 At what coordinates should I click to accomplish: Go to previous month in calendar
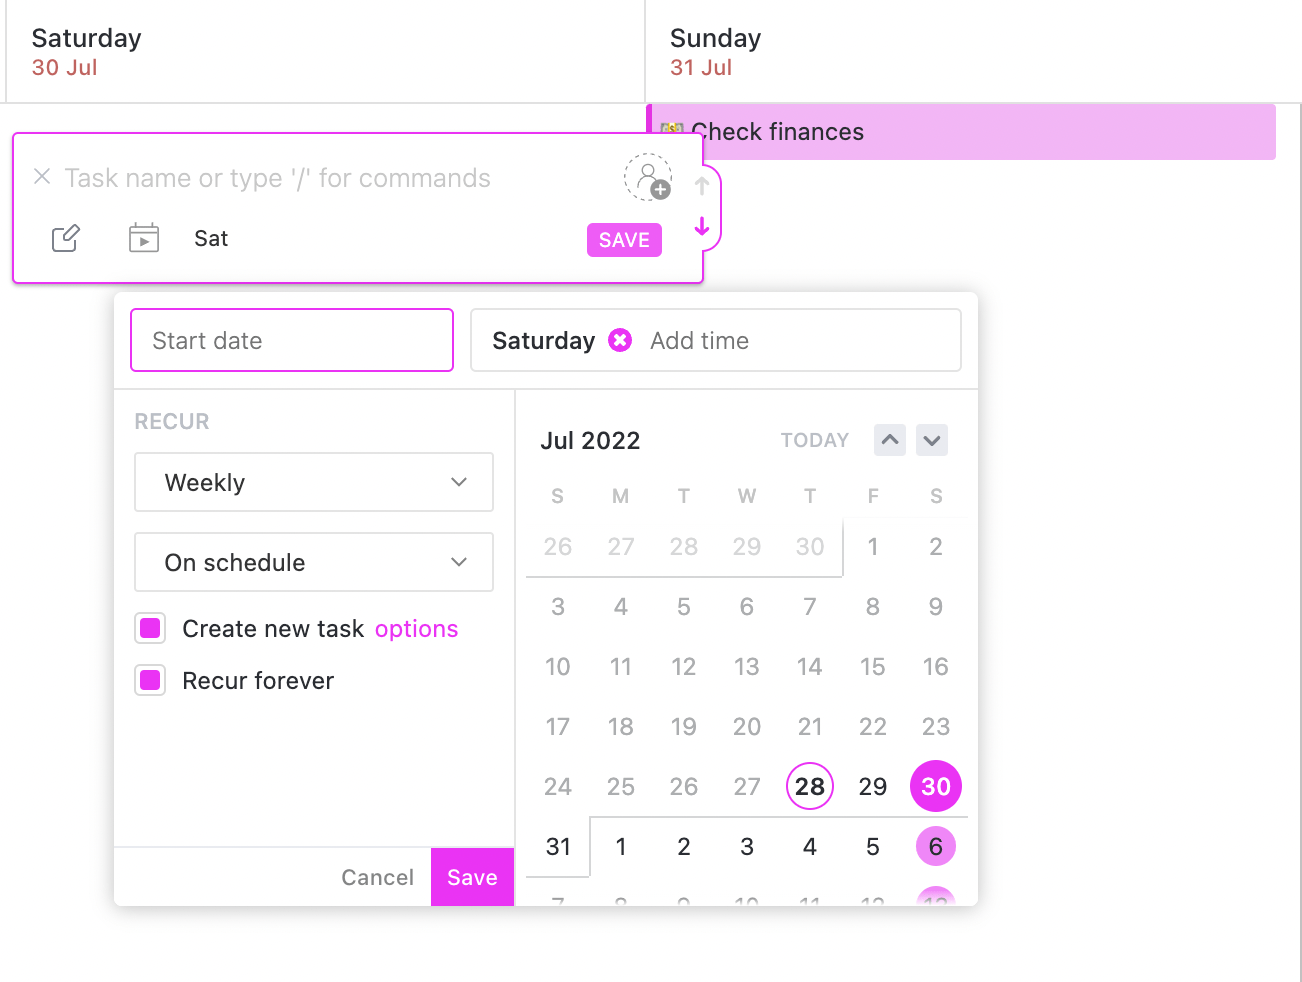(889, 440)
